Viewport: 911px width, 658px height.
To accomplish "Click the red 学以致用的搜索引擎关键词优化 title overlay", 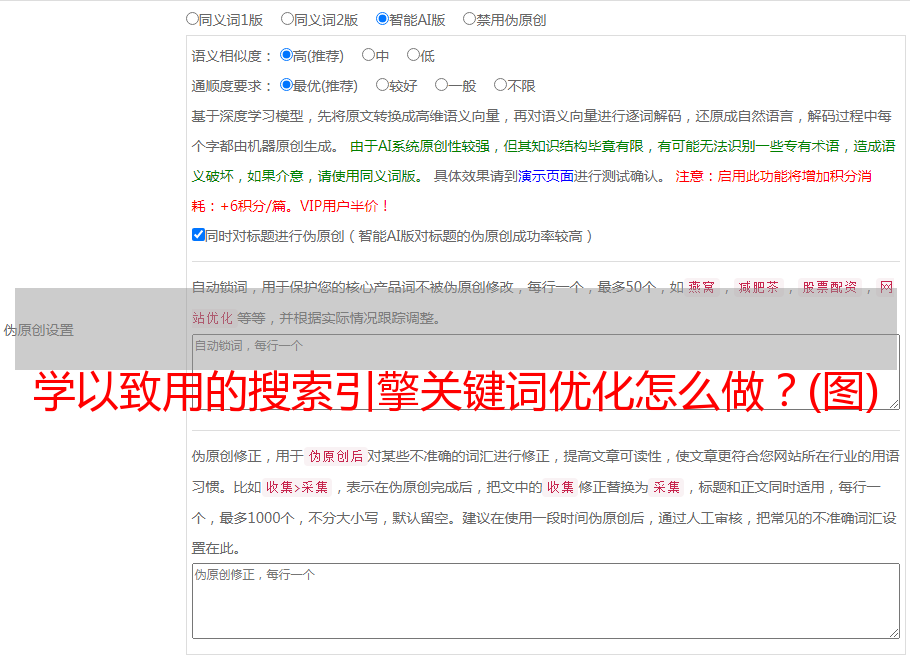I will point(455,392).
